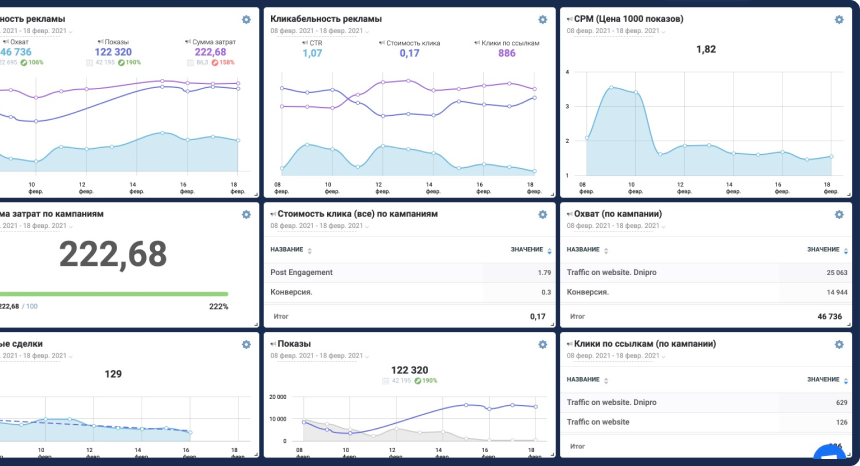
Task: Select Конверсия row in Охват table
Action: pos(588,292)
